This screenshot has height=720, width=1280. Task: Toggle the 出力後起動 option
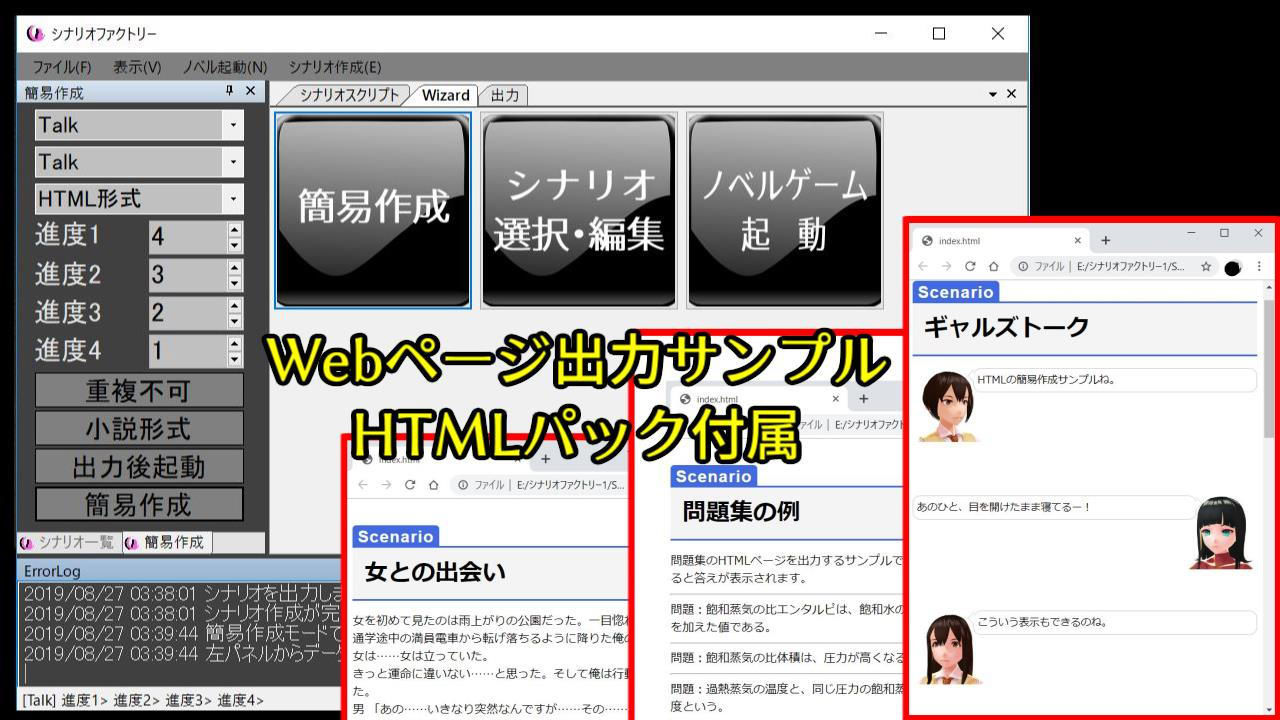(x=139, y=466)
